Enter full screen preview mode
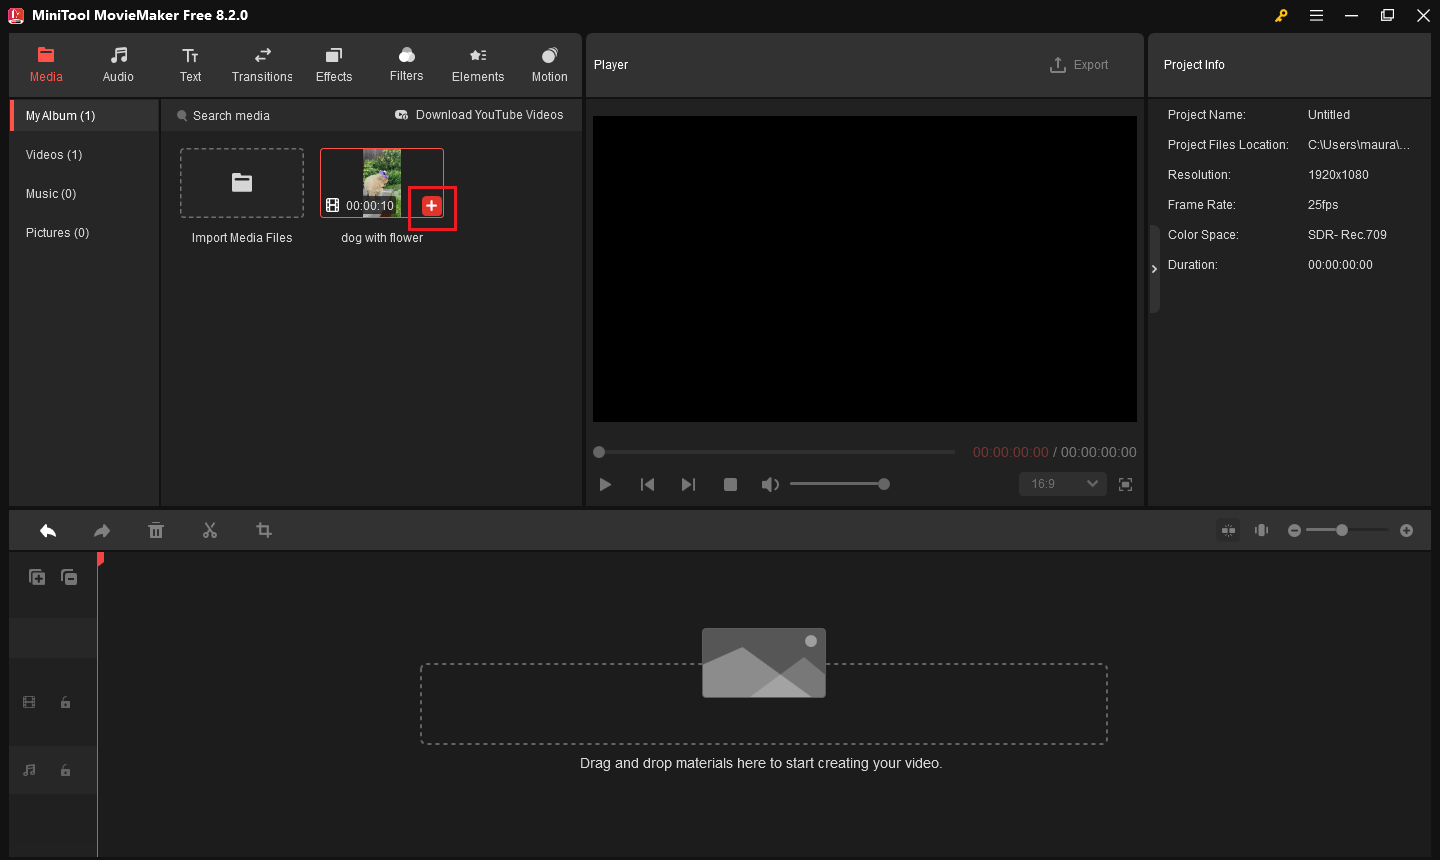Screen dimensions: 1440x860 pos(1125,485)
